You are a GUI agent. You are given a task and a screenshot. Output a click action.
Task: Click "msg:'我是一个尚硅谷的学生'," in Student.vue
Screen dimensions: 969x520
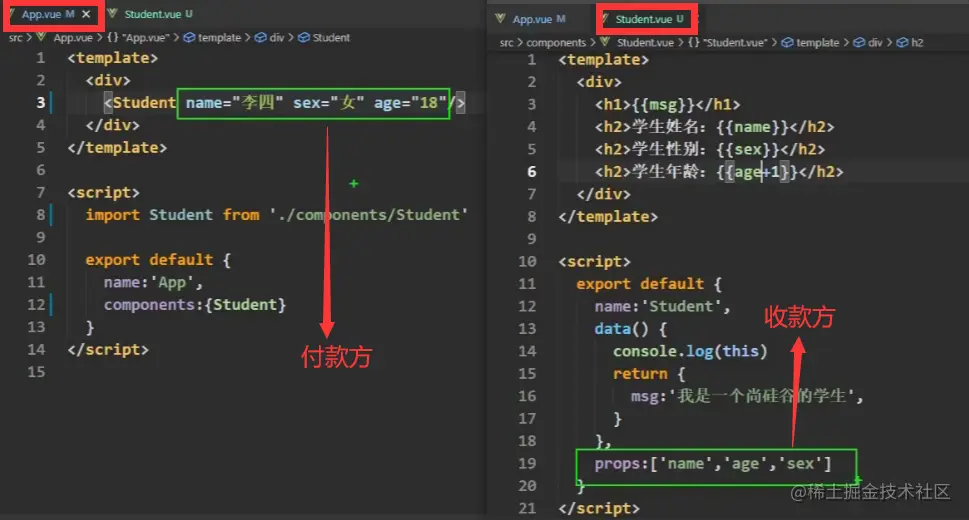click(747, 396)
